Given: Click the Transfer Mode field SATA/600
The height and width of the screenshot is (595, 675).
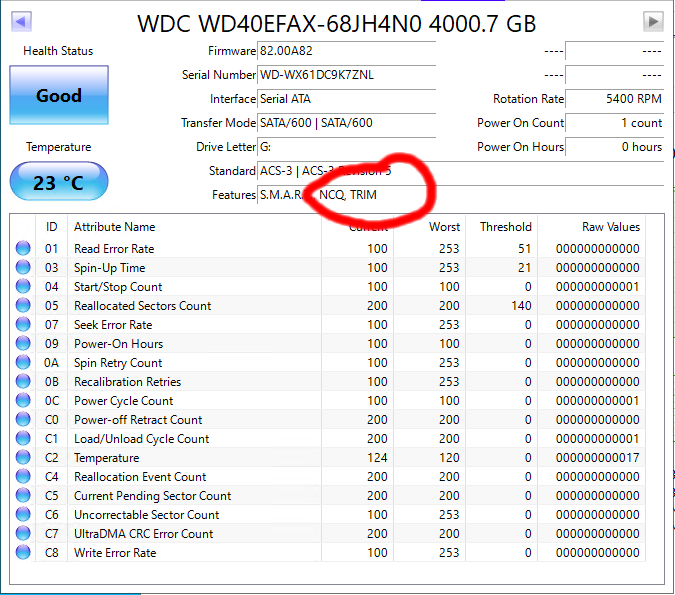Looking at the screenshot, I should [x=347, y=123].
